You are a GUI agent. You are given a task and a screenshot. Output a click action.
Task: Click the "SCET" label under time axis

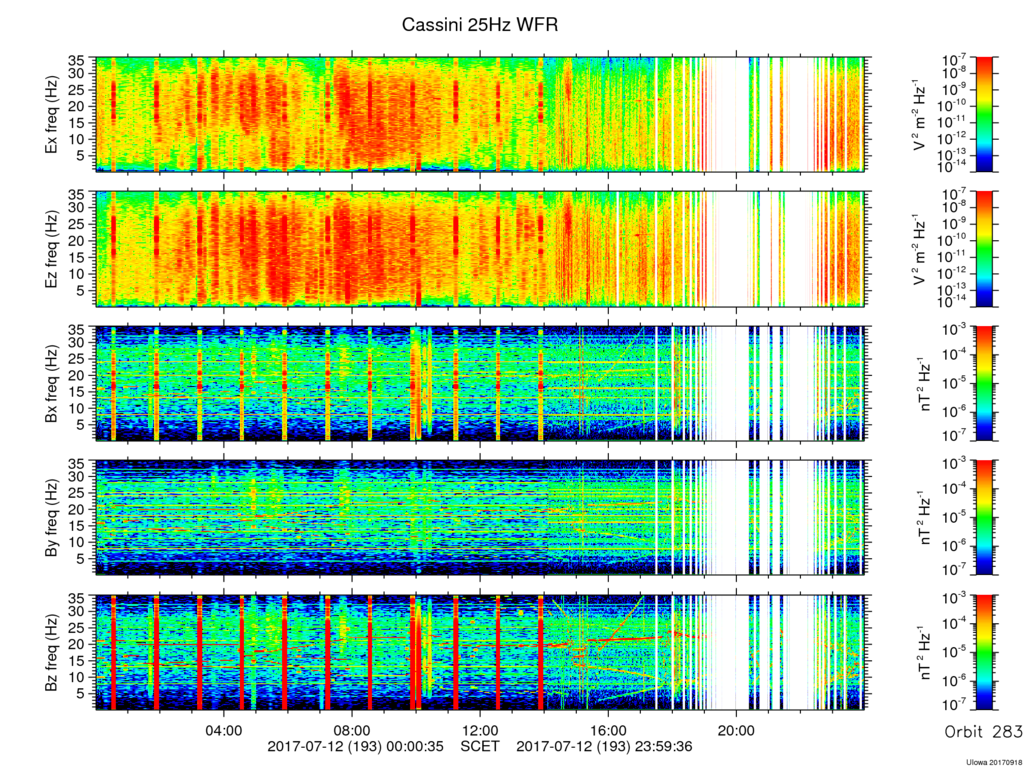[x=480, y=746]
